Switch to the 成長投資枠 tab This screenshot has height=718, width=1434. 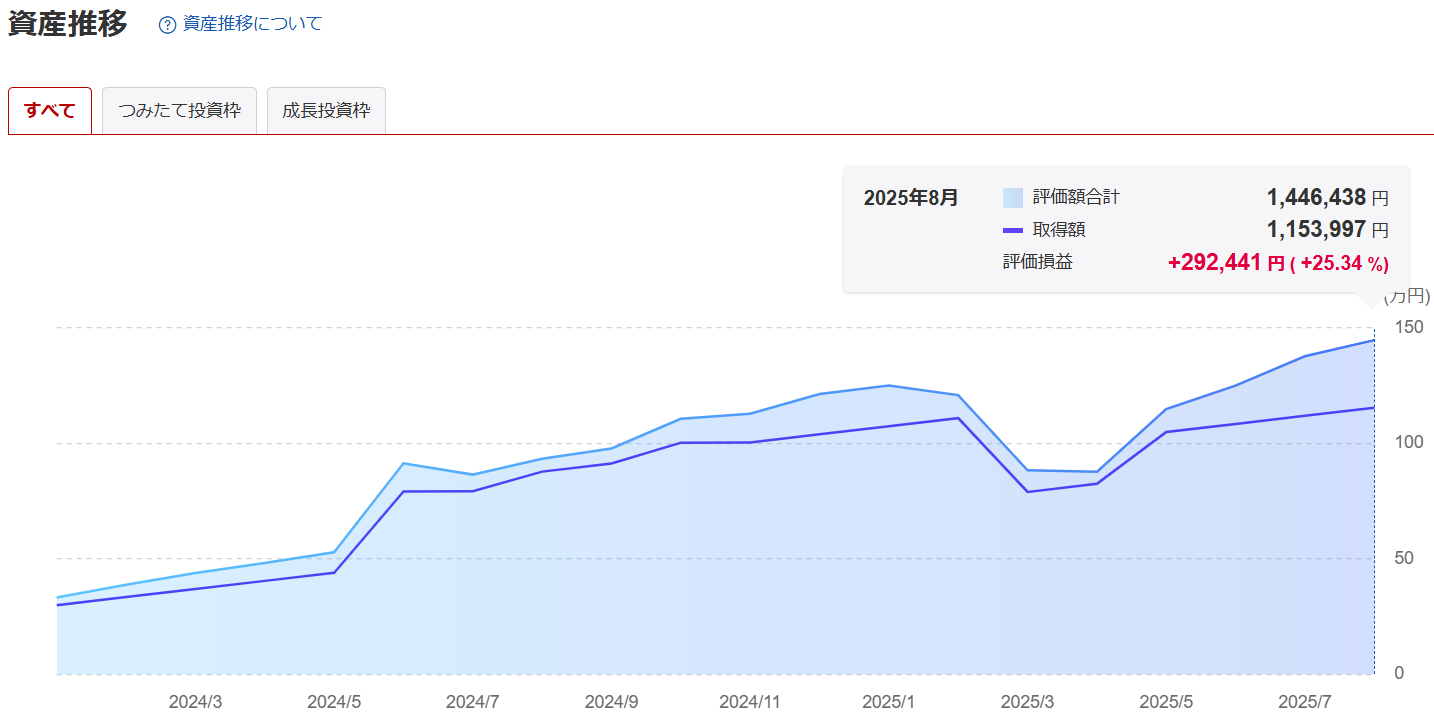coord(326,111)
